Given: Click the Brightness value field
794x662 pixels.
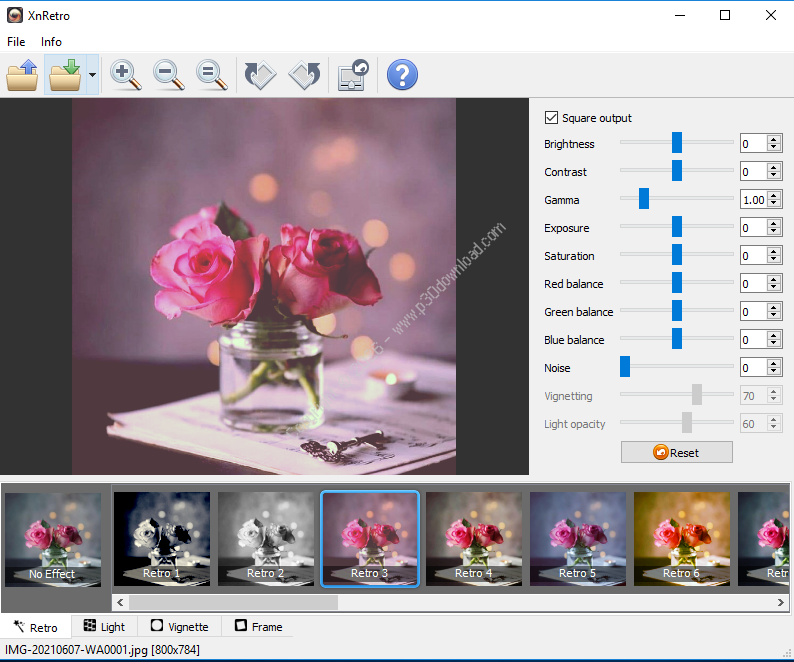Looking at the screenshot, I should click(753, 144).
